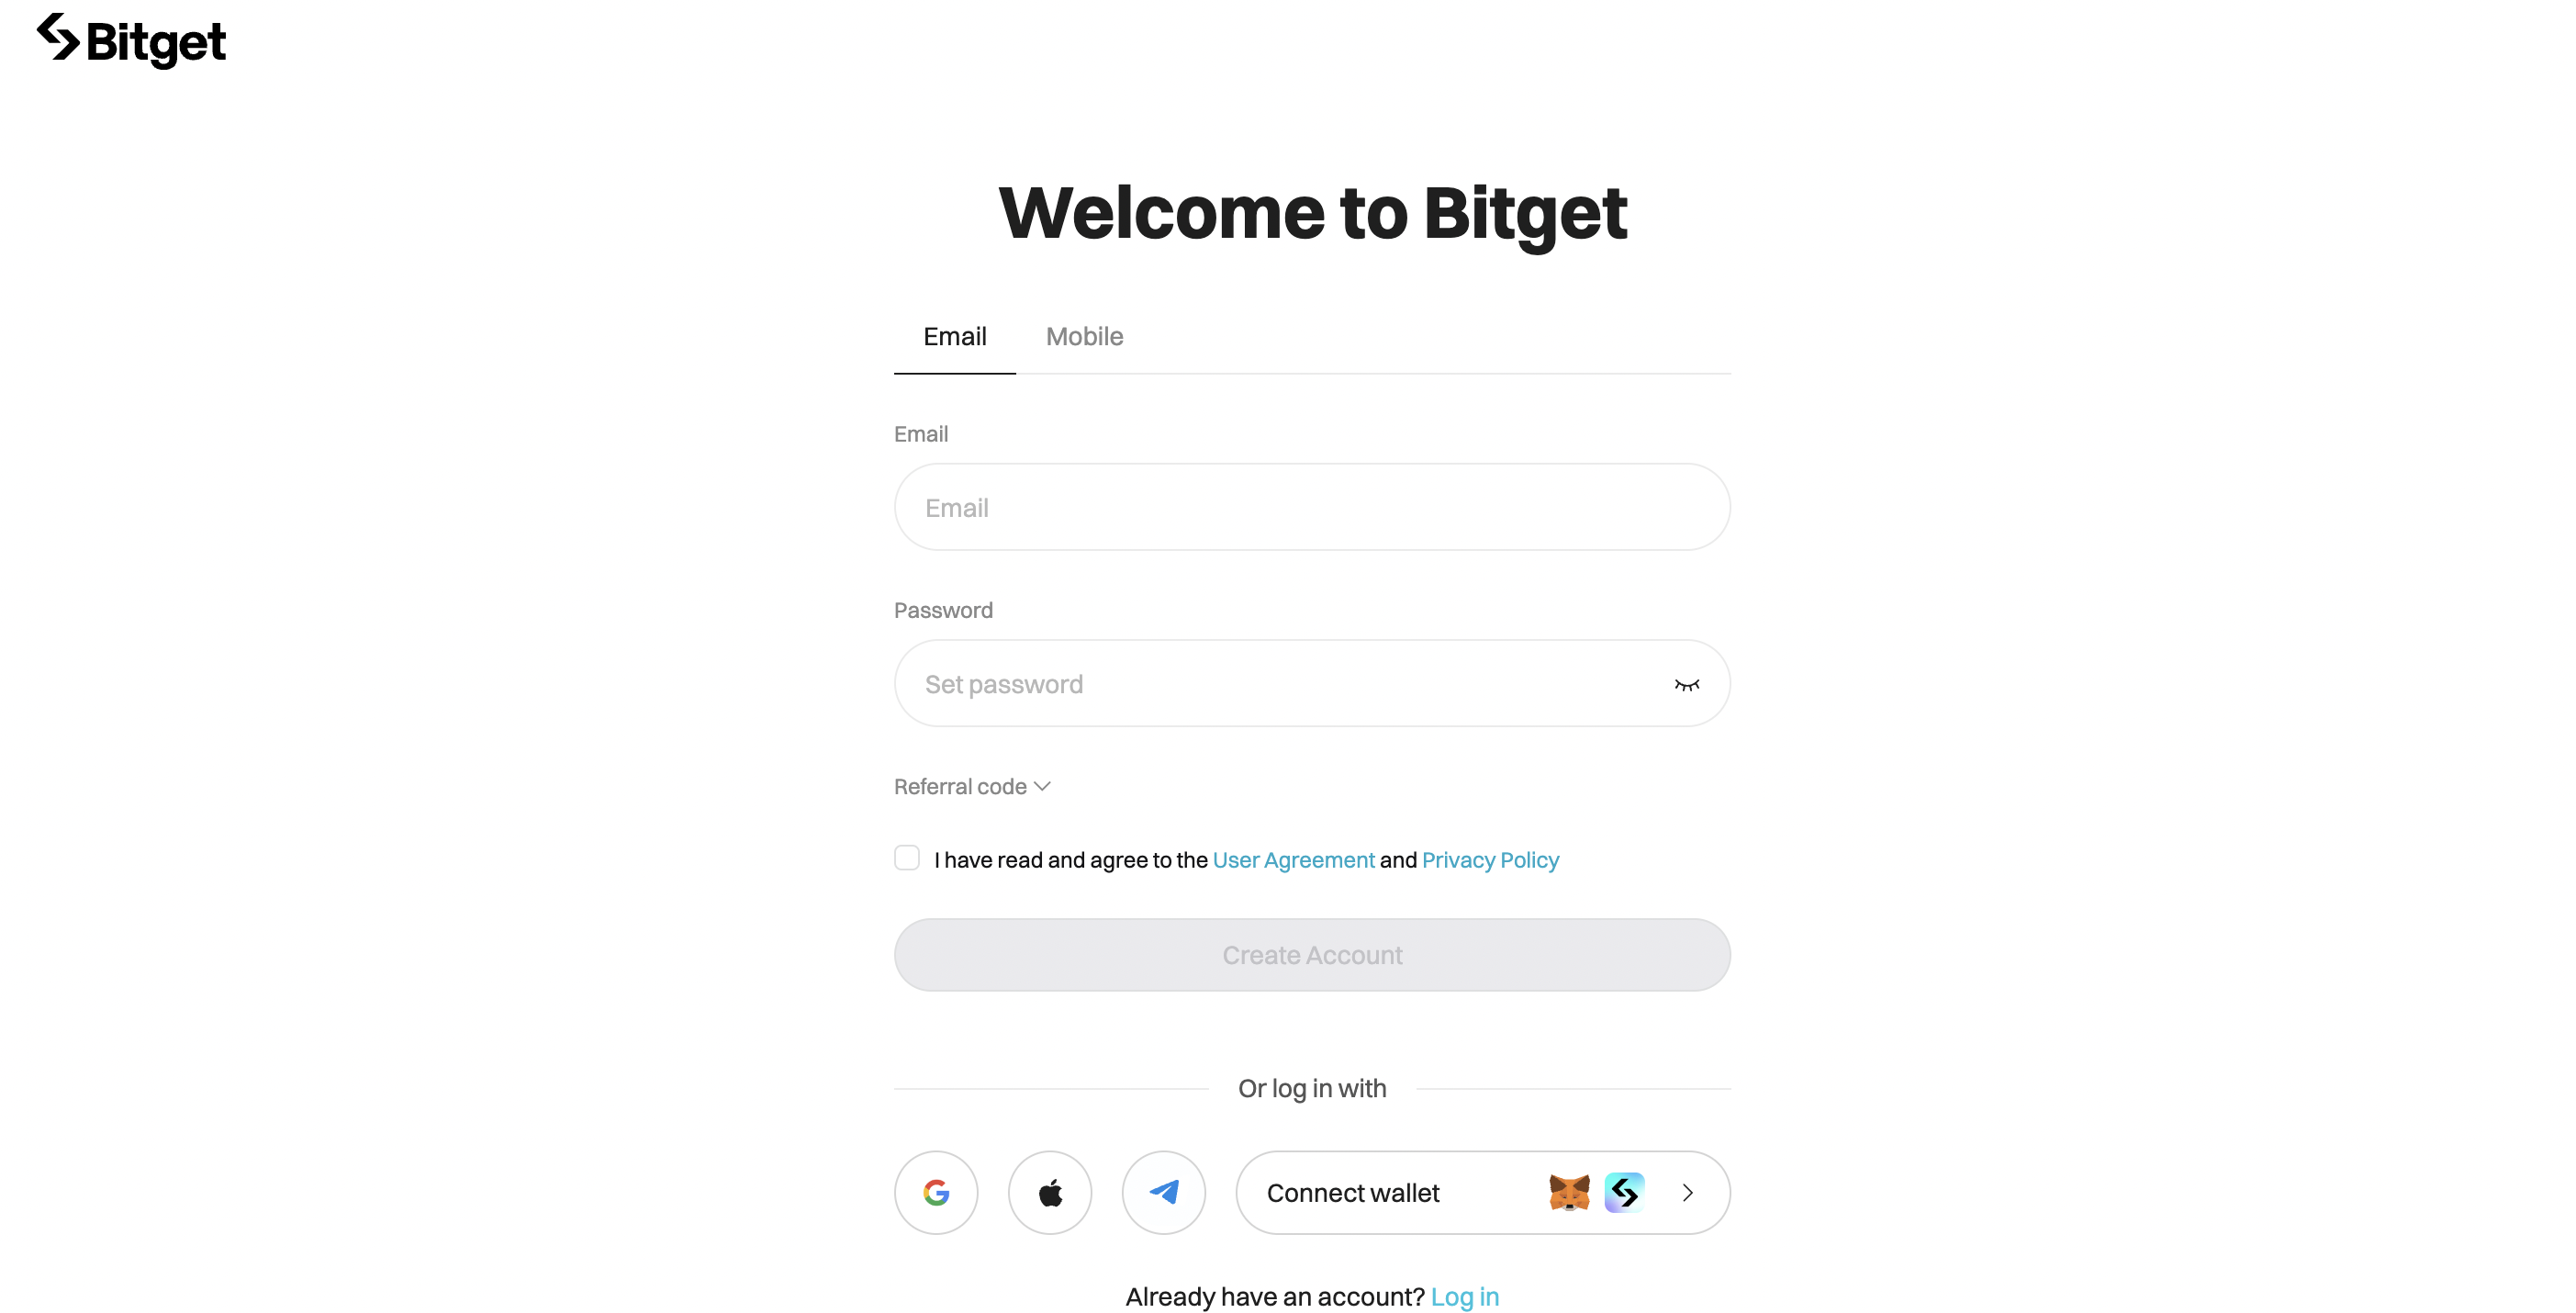Click the Apple sign-in icon
The width and height of the screenshot is (2576, 1313).
coord(1049,1193)
